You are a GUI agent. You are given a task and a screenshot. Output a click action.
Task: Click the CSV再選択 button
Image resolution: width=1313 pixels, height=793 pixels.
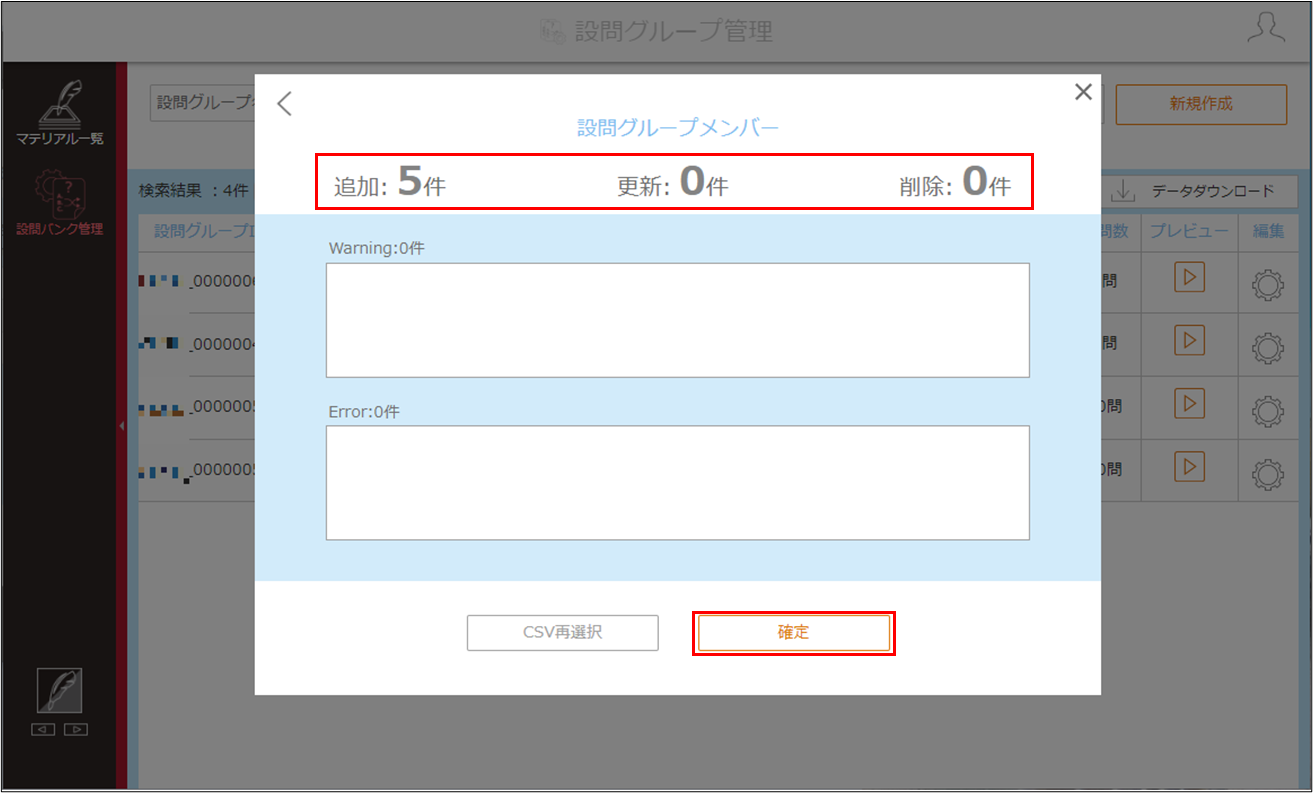[x=562, y=633]
